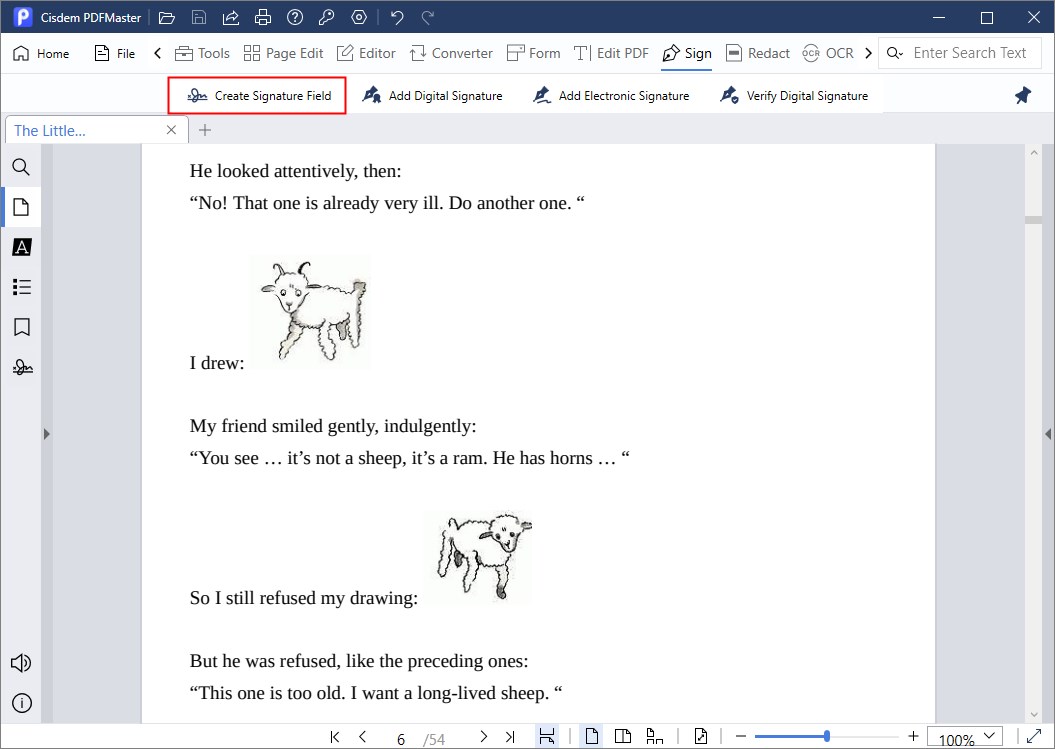The image size is (1055, 749).
Task: Switch to the Redact tab
Action: (758, 53)
